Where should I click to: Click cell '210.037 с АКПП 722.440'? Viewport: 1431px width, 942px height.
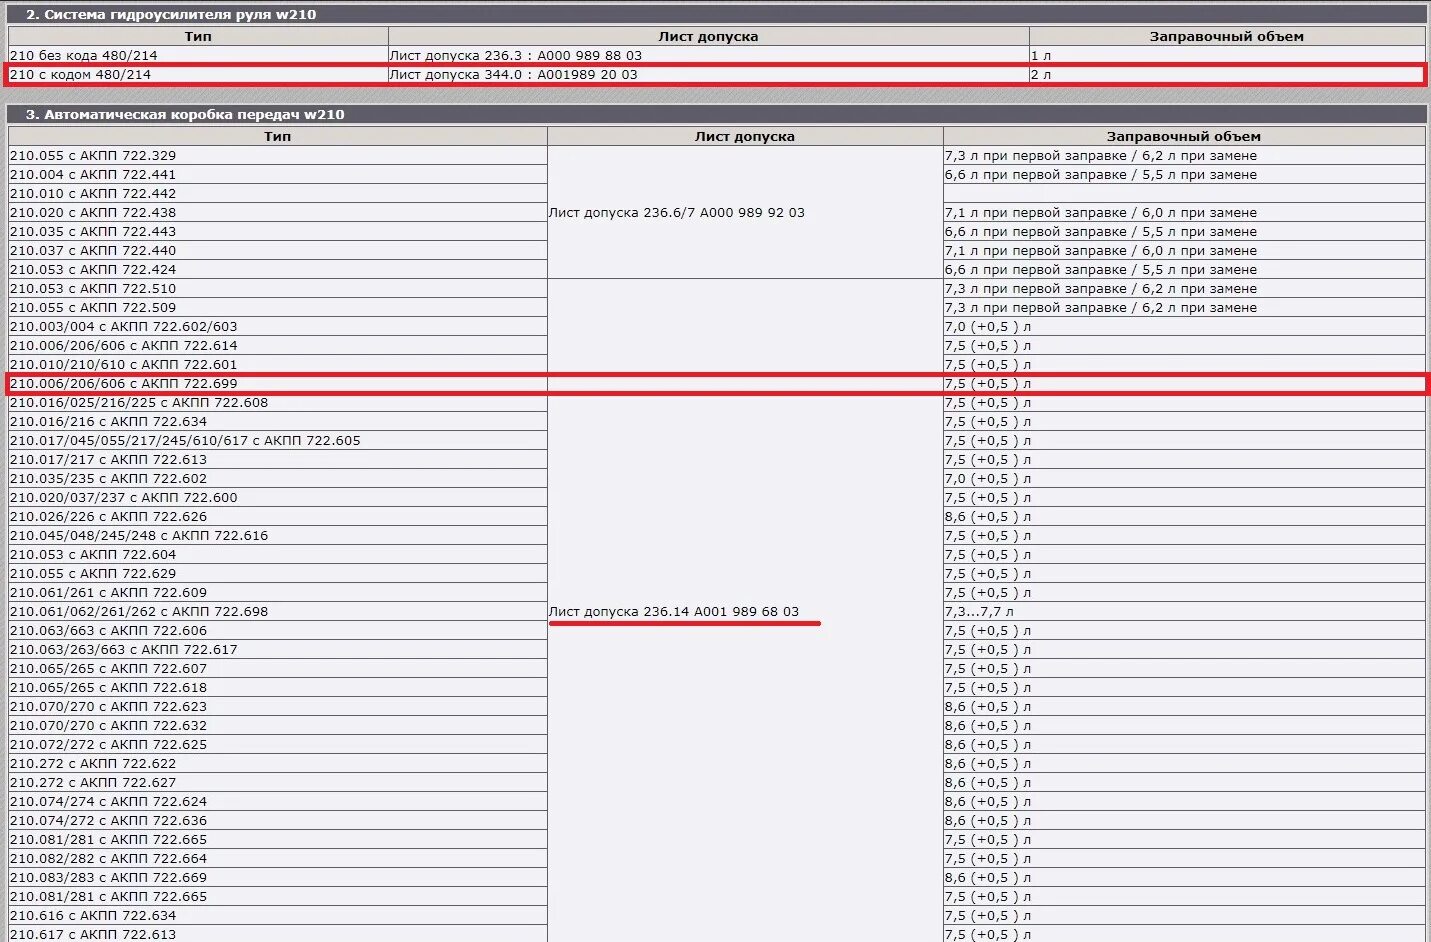point(278,250)
